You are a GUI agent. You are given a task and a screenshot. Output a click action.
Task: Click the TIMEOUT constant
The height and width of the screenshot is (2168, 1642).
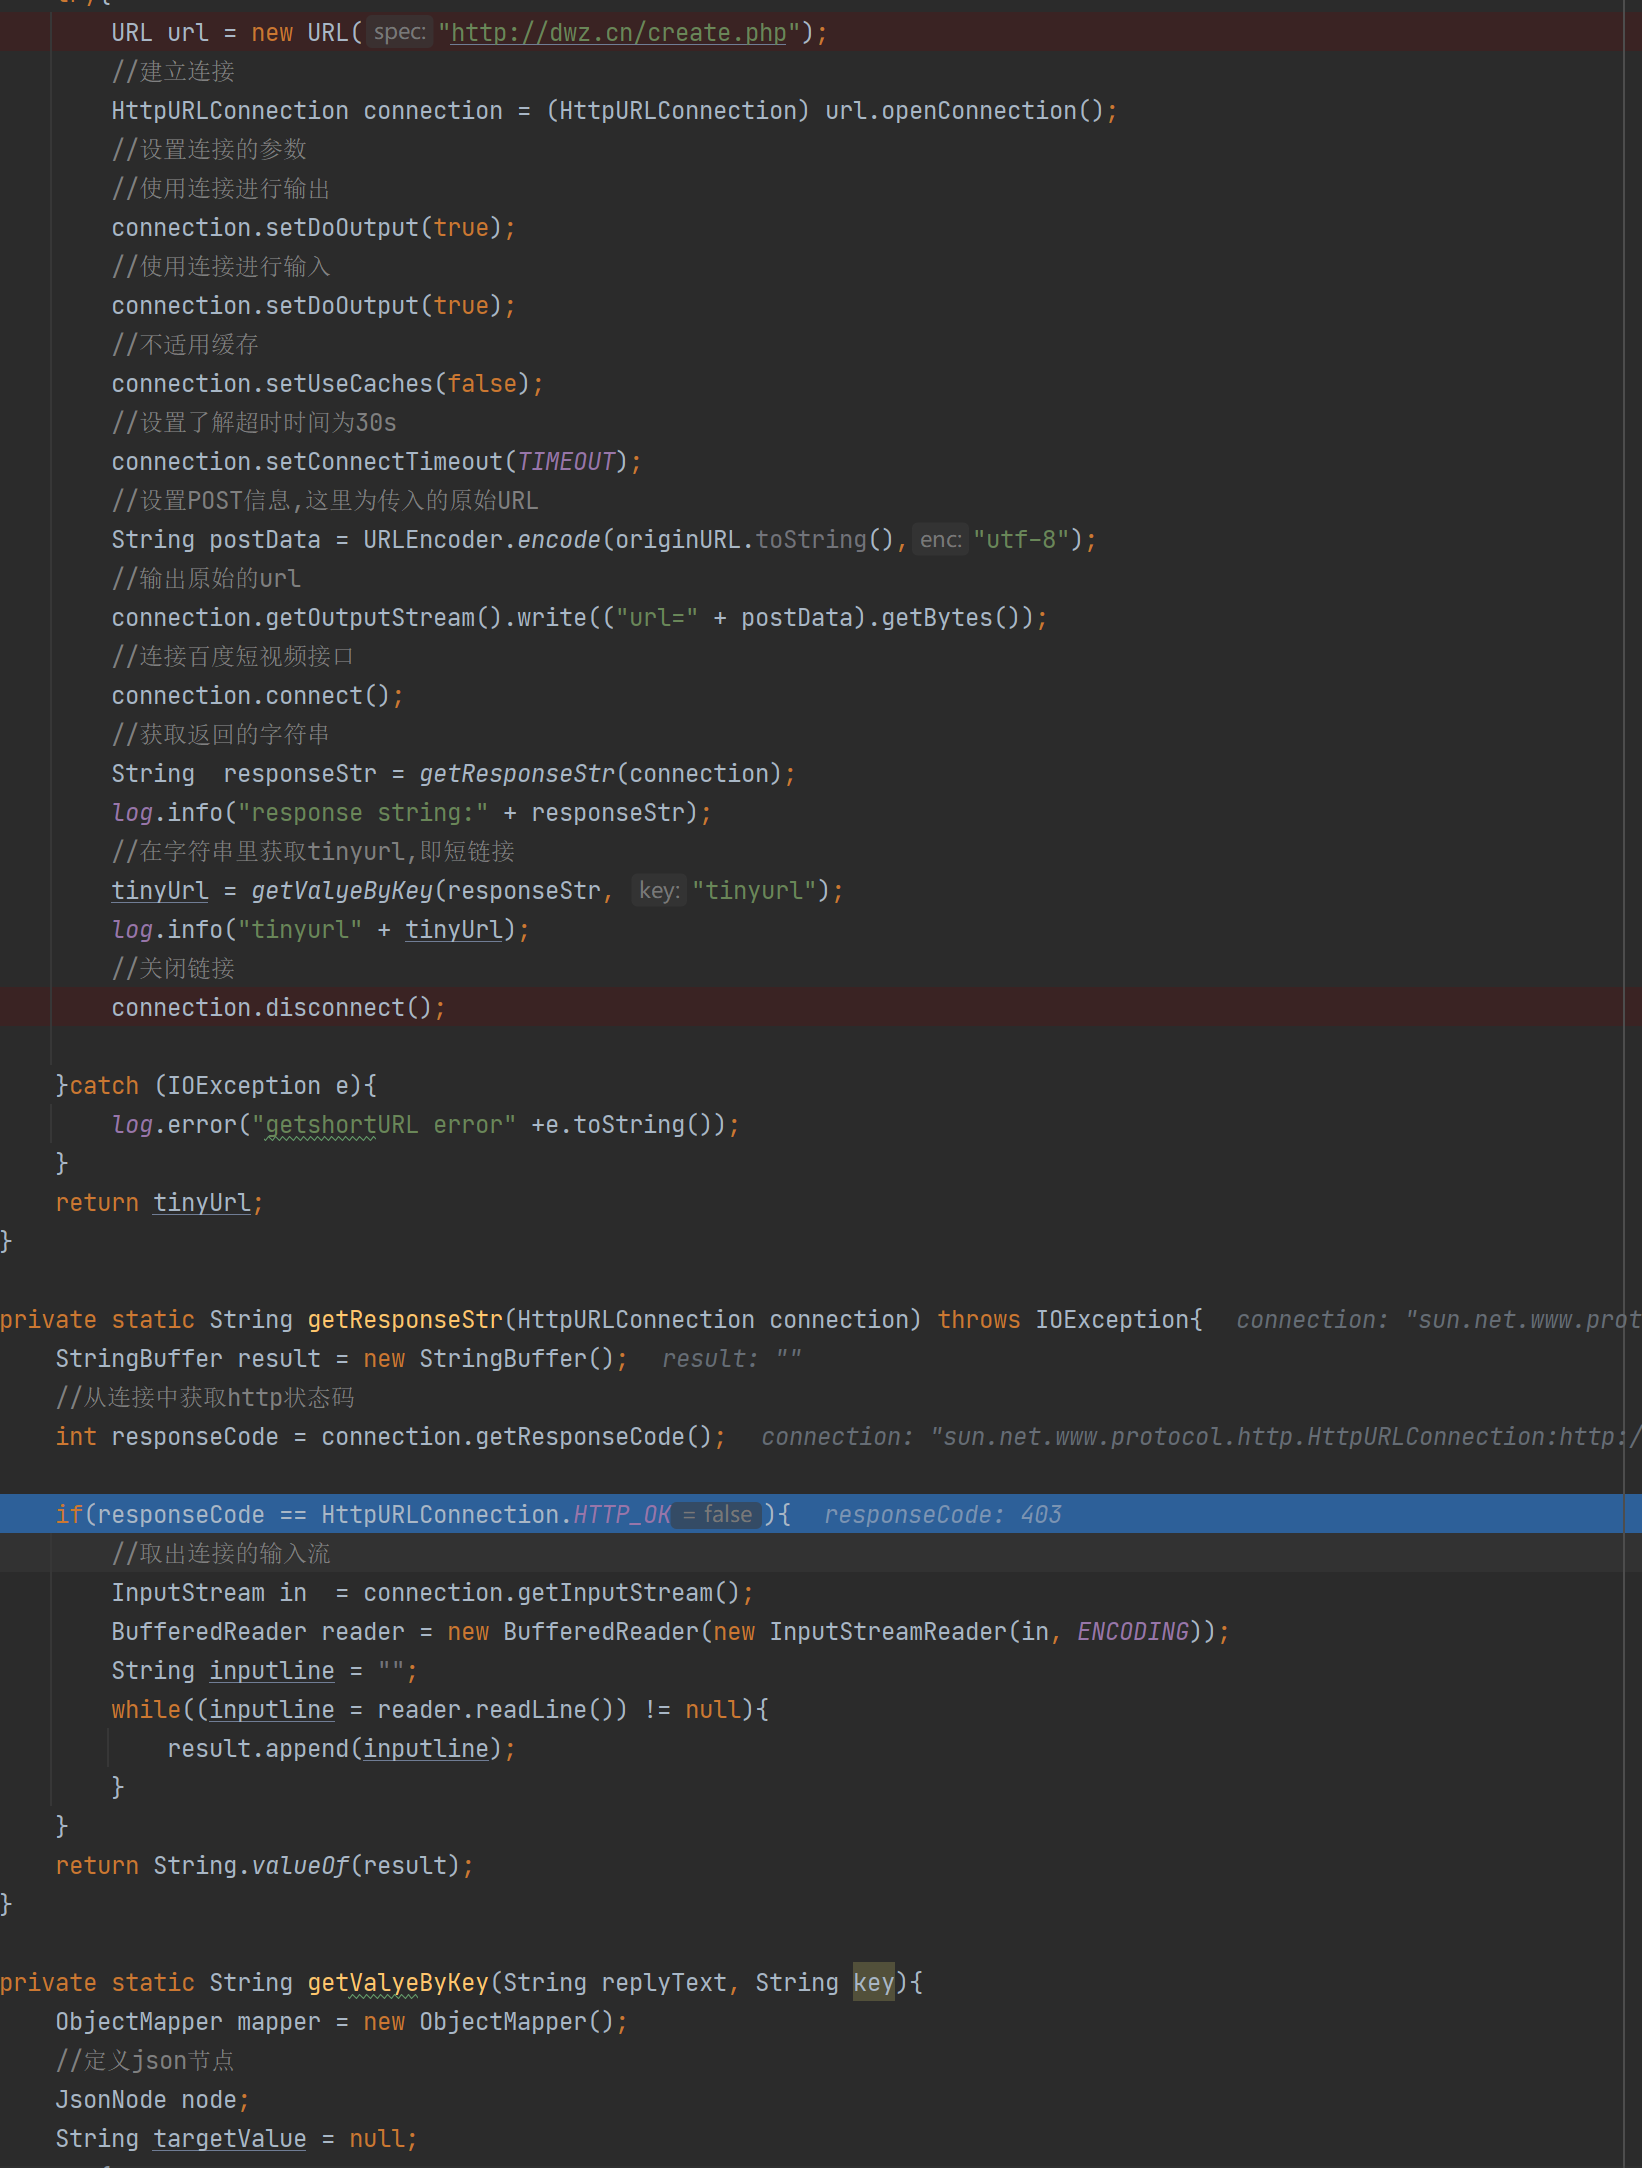point(565,462)
